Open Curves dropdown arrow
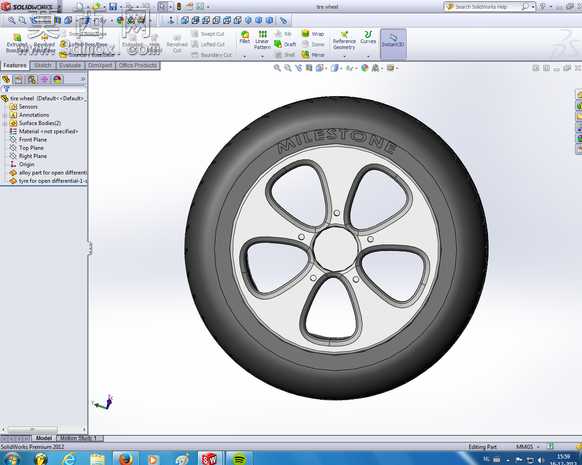 point(368,57)
